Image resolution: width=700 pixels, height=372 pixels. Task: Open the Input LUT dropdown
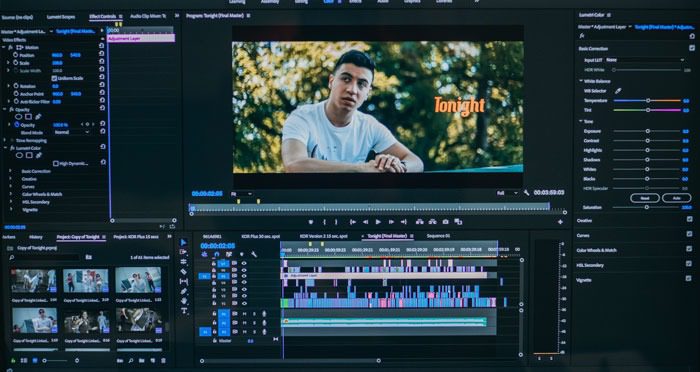(x=645, y=60)
